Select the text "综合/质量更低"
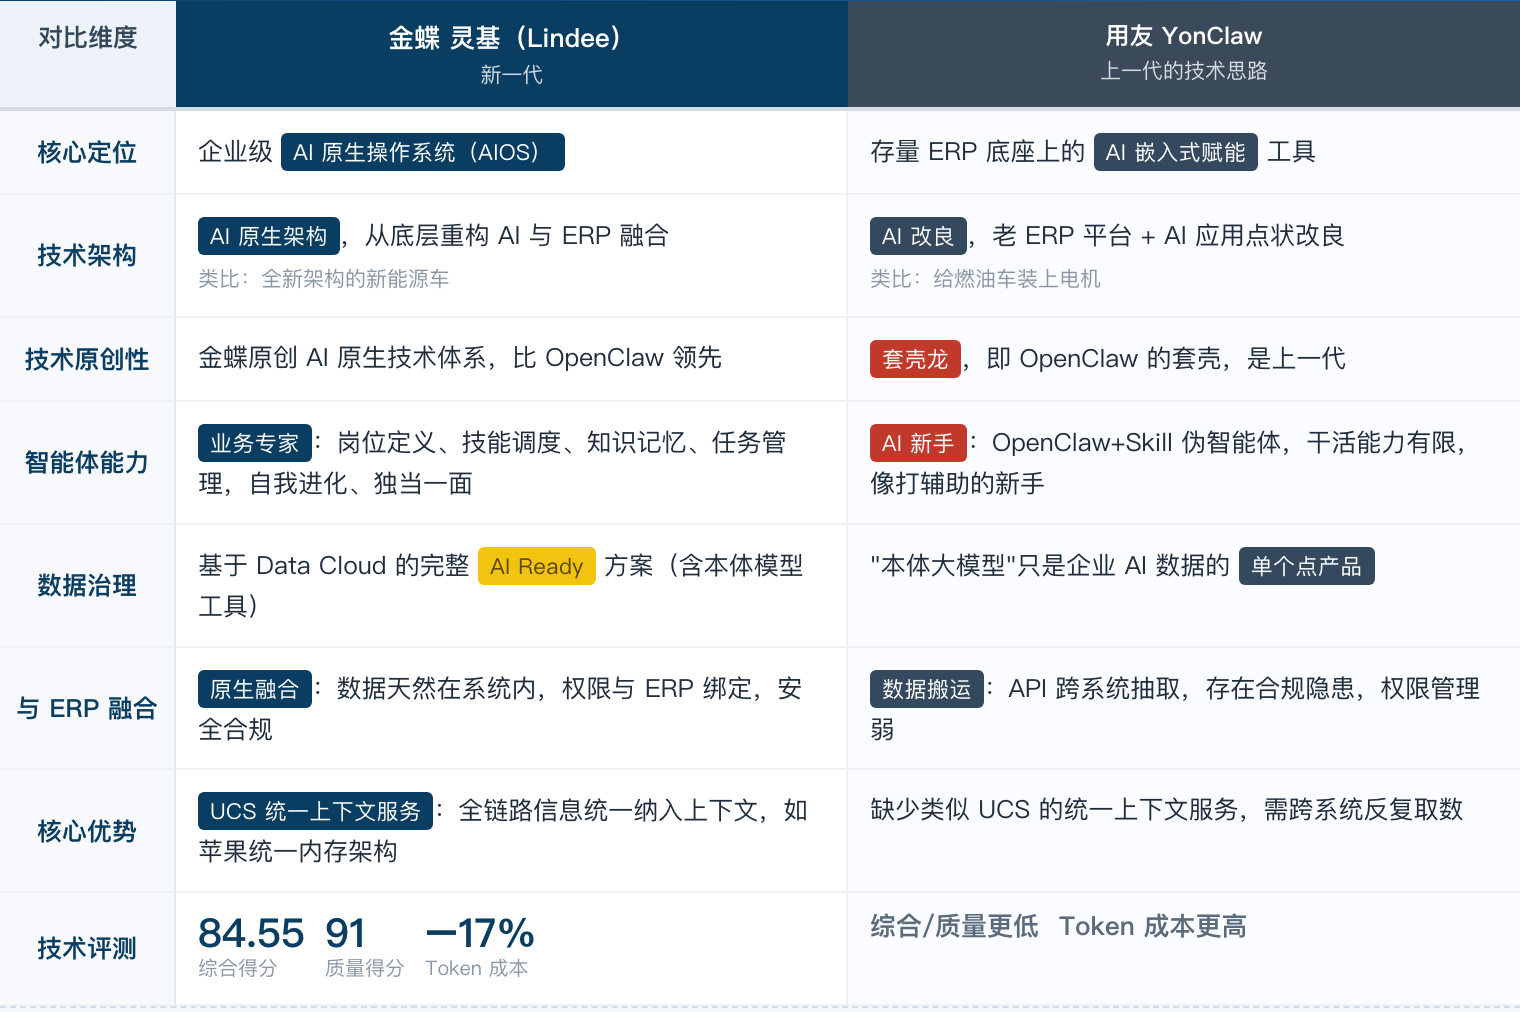 [x=955, y=926]
